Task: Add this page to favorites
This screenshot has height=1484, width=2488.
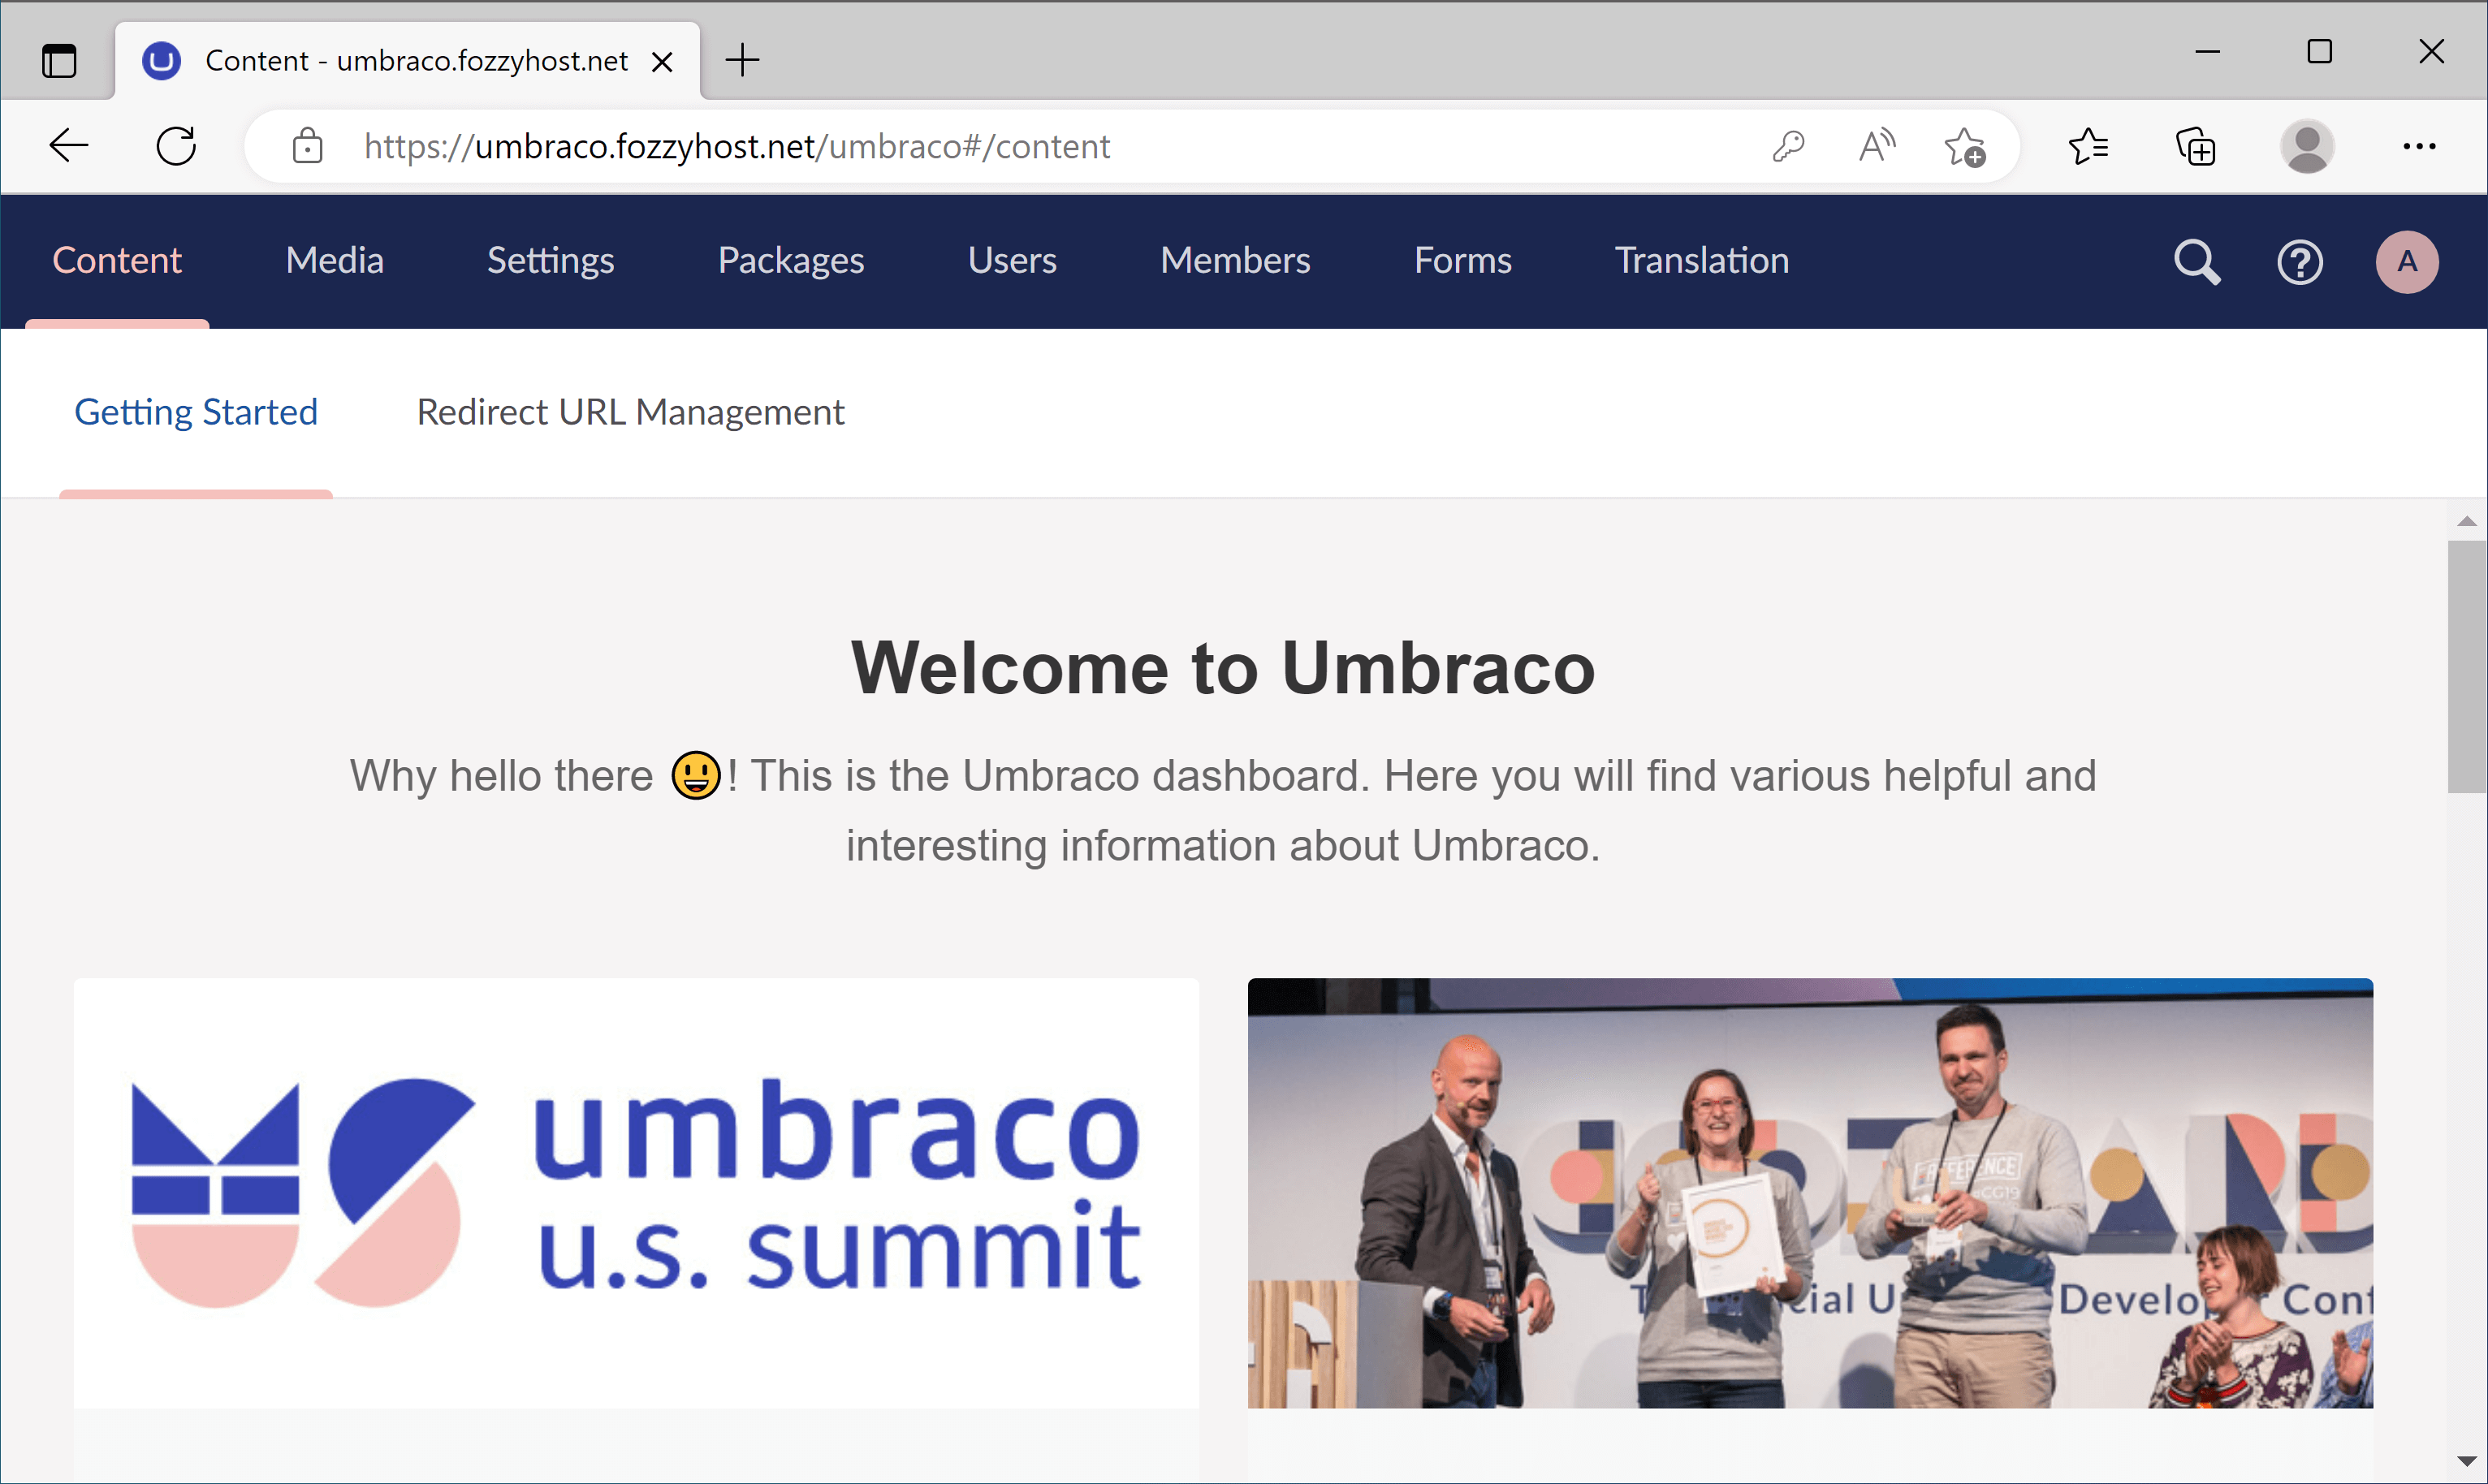Action: pos(1964,146)
